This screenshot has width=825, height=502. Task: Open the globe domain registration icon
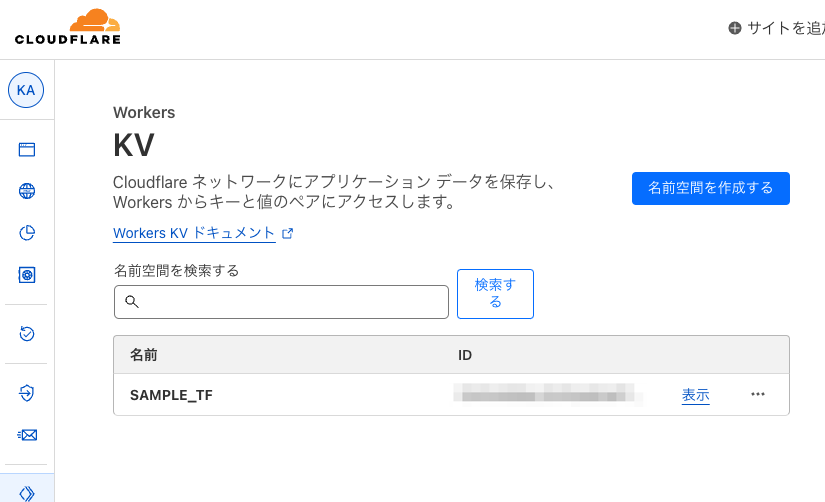click(x=27, y=191)
